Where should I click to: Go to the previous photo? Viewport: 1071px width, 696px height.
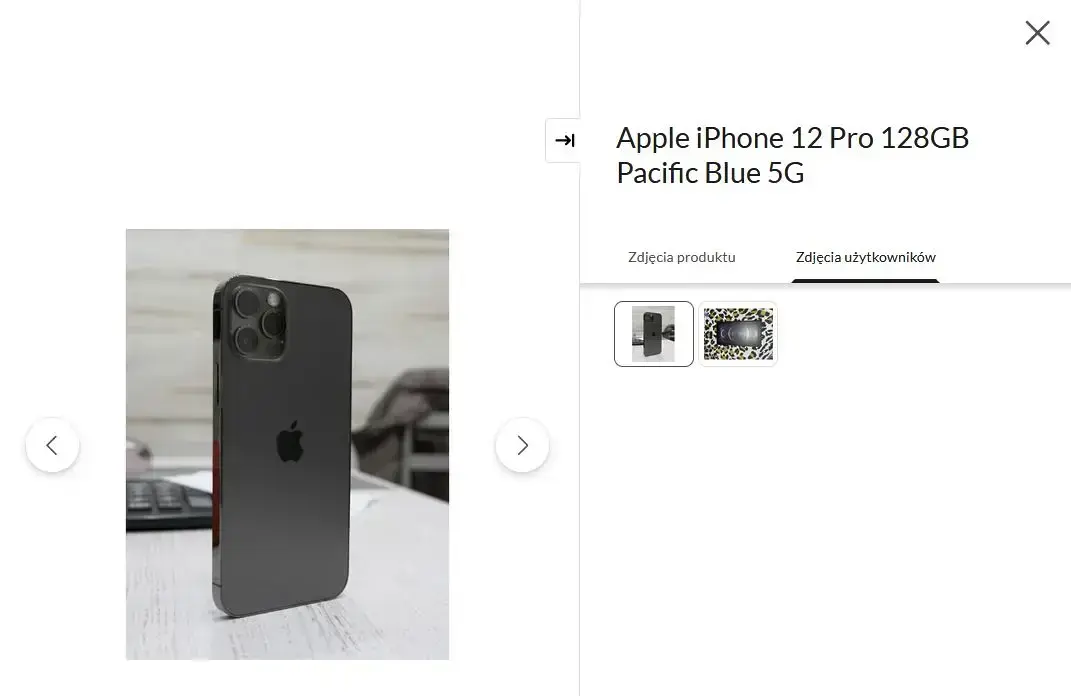pyautogui.click(x=53, y=445)
